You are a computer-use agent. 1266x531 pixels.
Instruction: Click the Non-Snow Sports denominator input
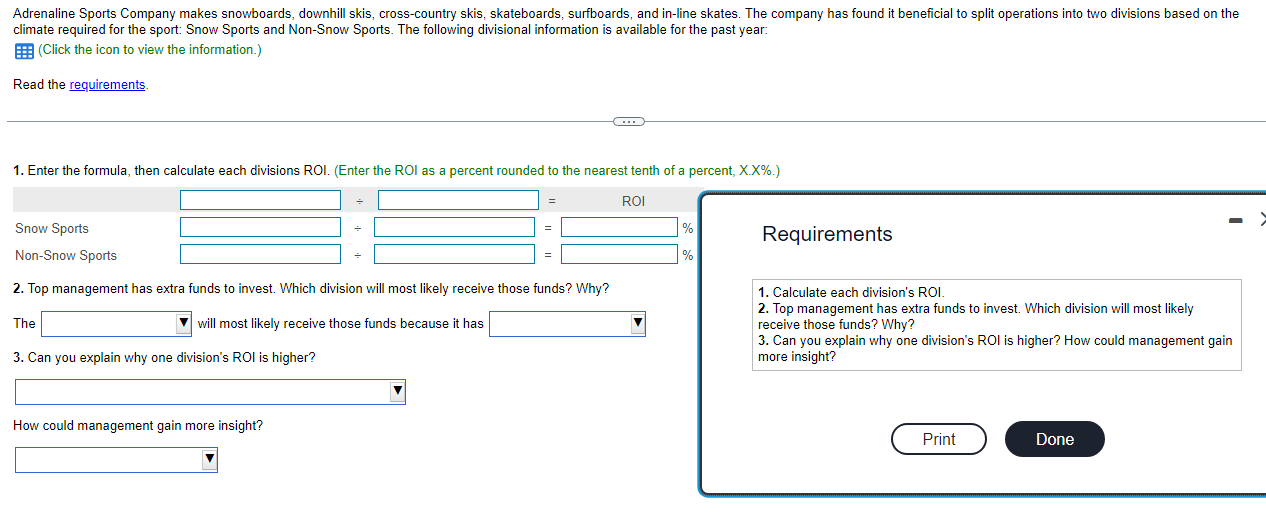[455, 255]
